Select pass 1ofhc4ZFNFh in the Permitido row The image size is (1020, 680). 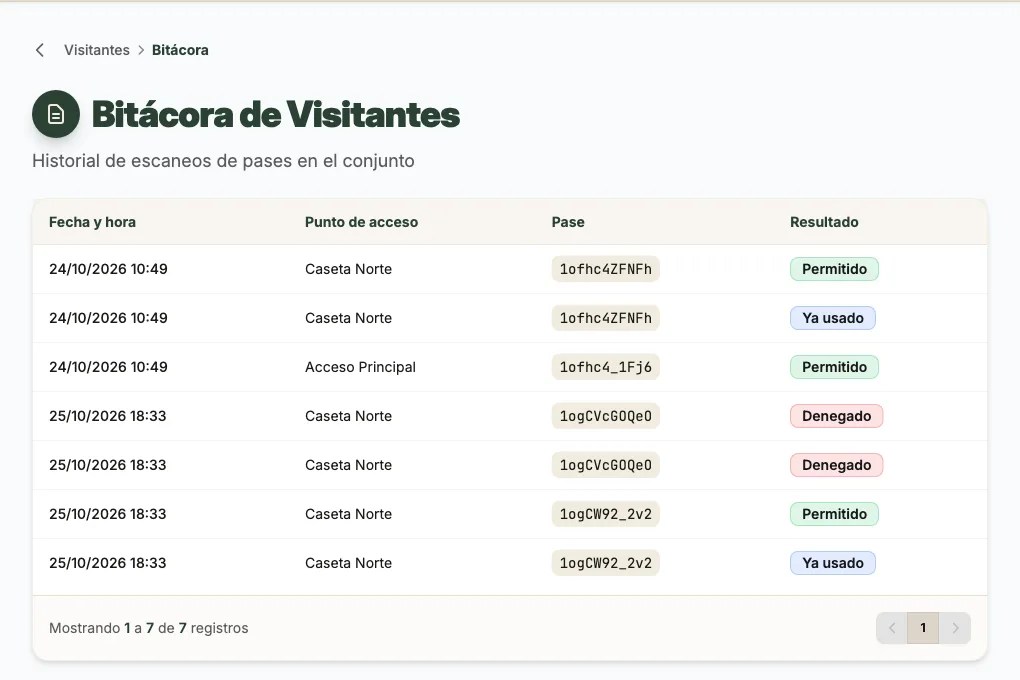606,269
